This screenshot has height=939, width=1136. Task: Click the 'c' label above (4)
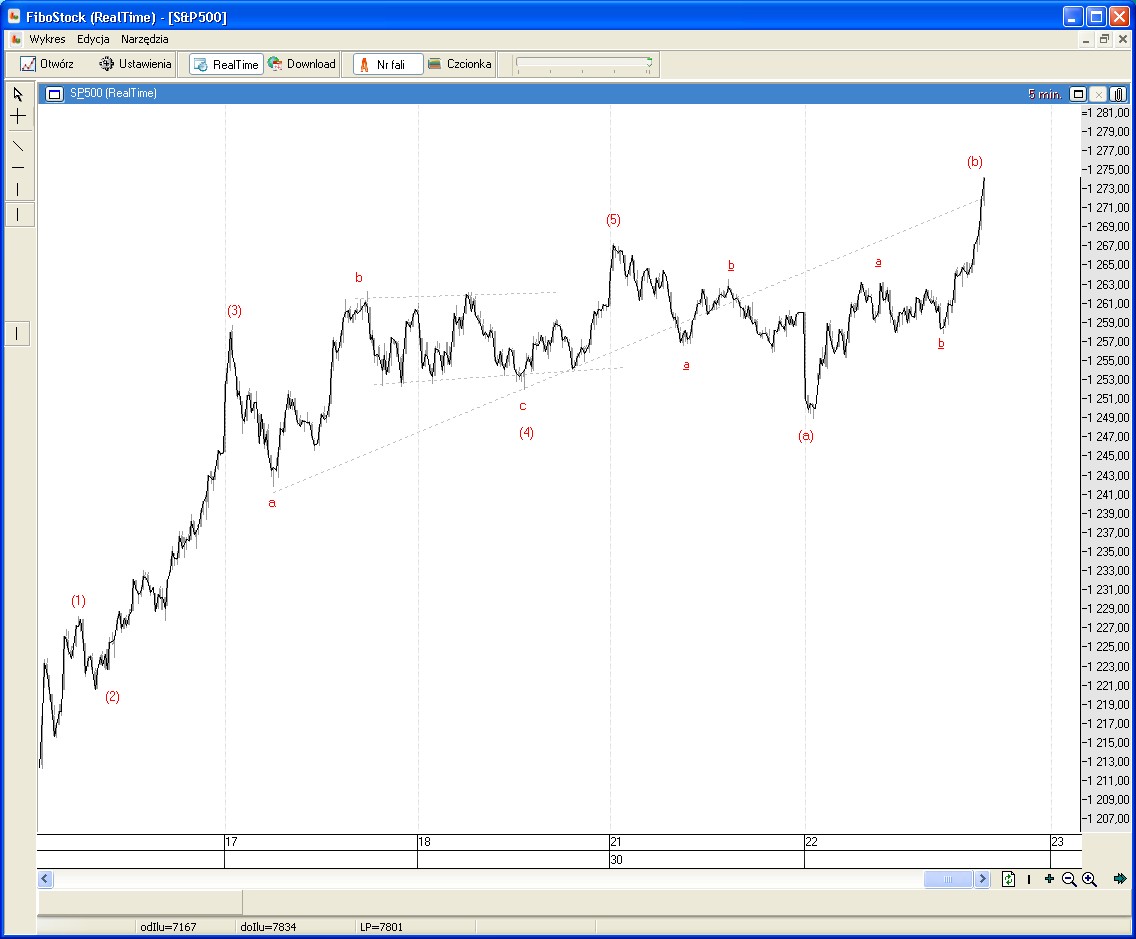[522, 406]
